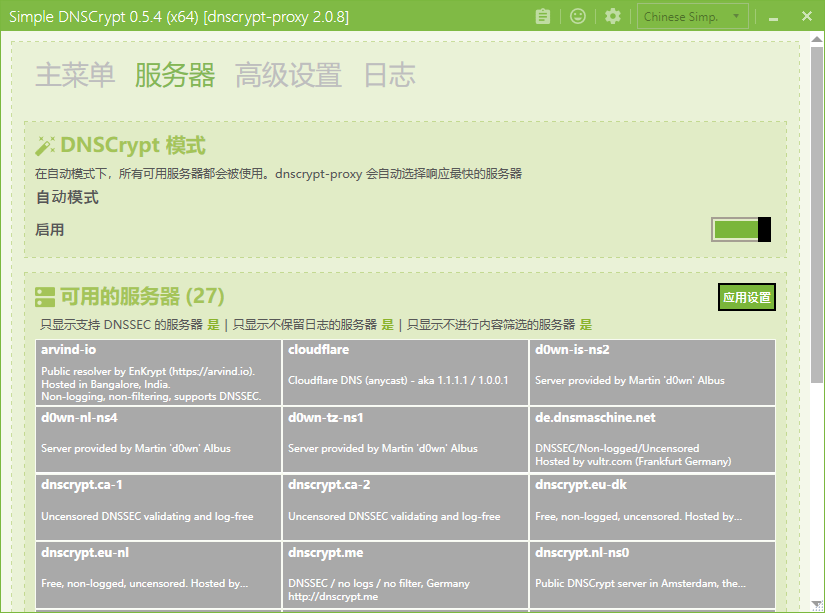Select the cloudflare server card
The width and height of the screenshot is (825, 613).
point(405,373)
